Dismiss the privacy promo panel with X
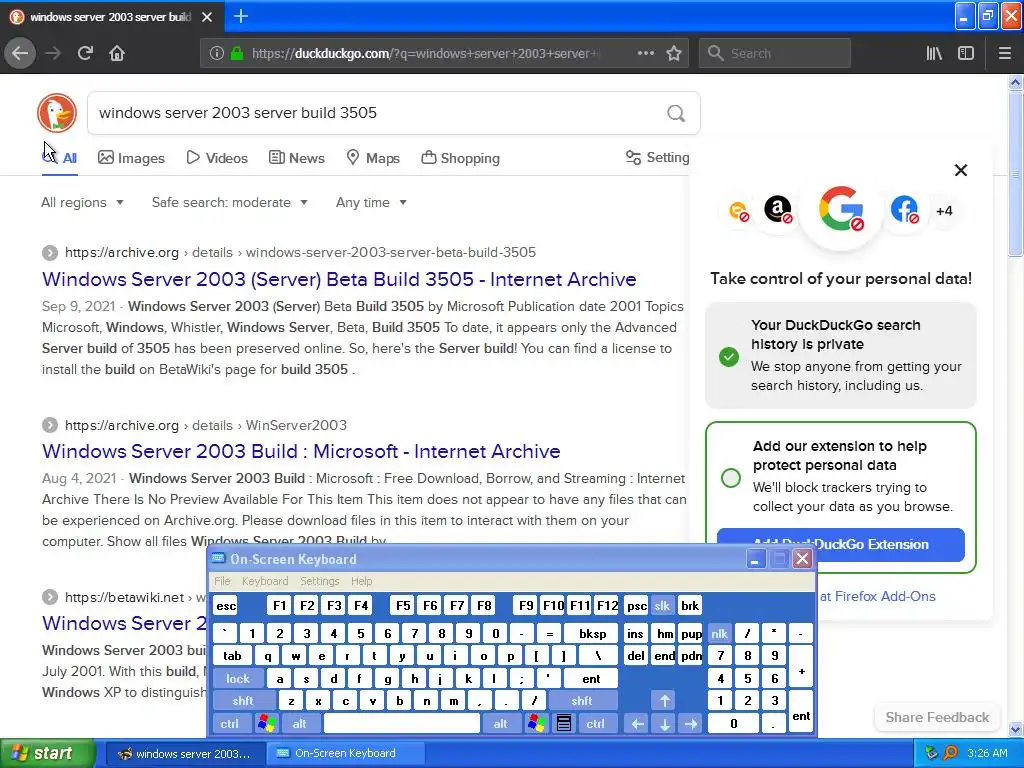The width and height of the screenshot is (1024, 768). (961, 170)
